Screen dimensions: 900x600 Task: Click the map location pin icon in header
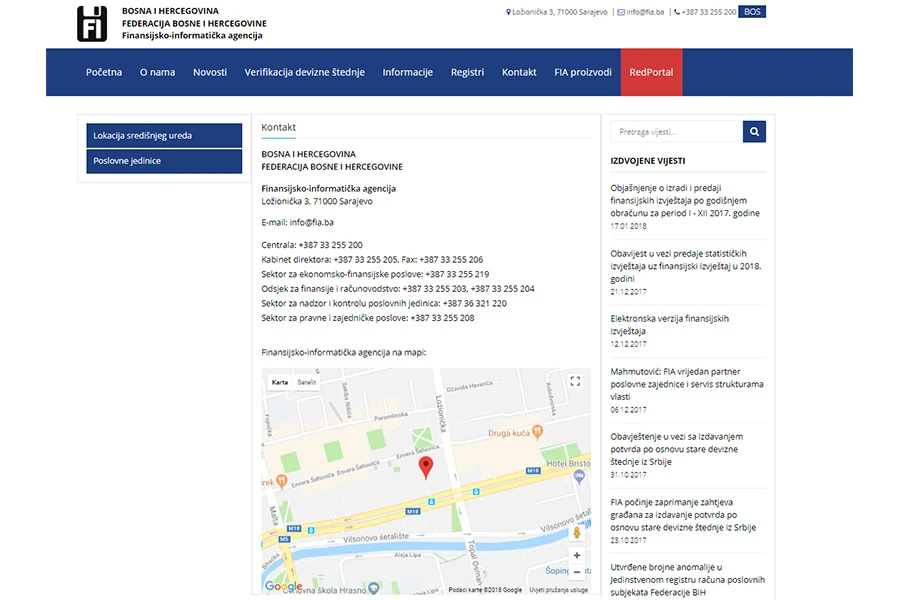pos(508,12)
